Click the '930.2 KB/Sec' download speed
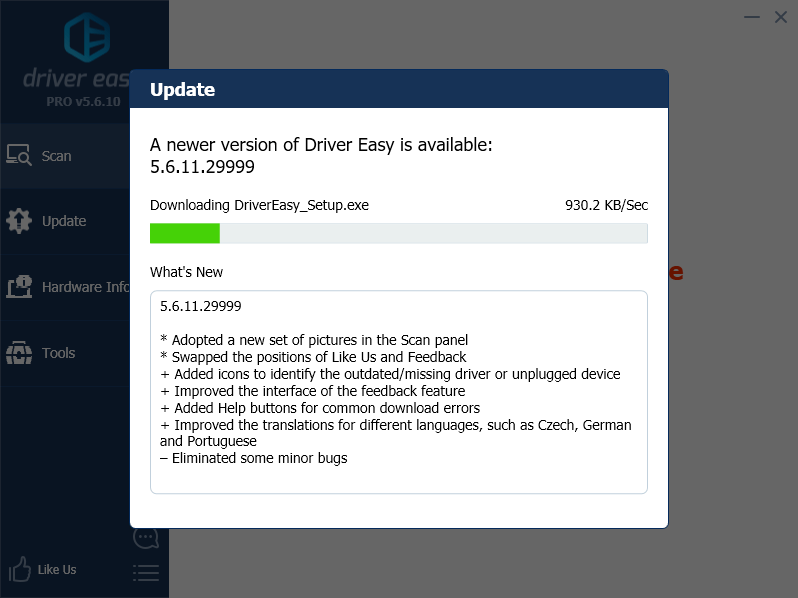Viewport: 798px width, 598px height. (606, 205)
